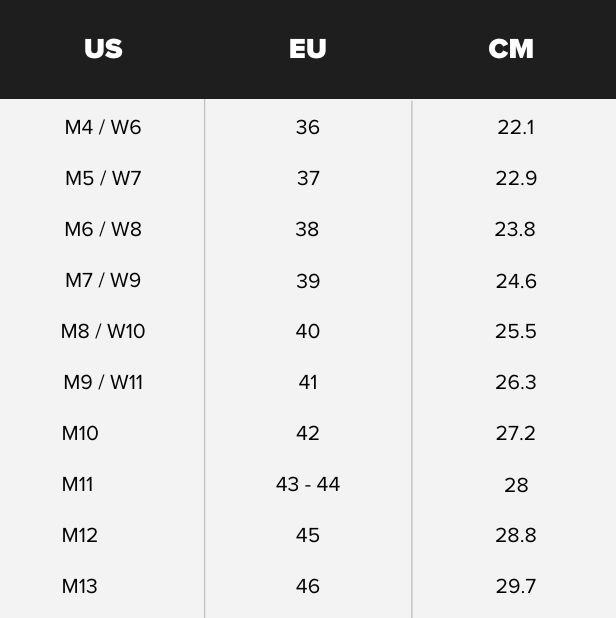Select EU size 46 cell
Screen dimensions: 616x618
pos(308,586)
